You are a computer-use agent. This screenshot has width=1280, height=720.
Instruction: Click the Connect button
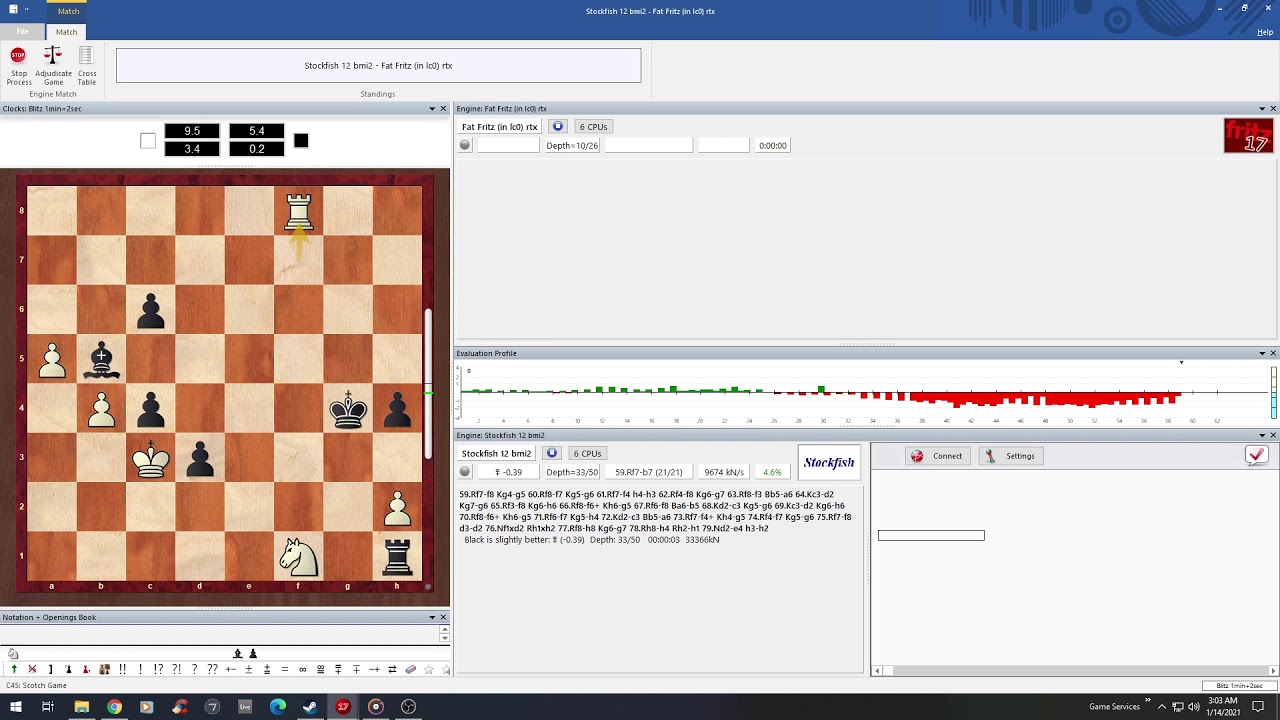pyautogui.click(x=936, y=456)
